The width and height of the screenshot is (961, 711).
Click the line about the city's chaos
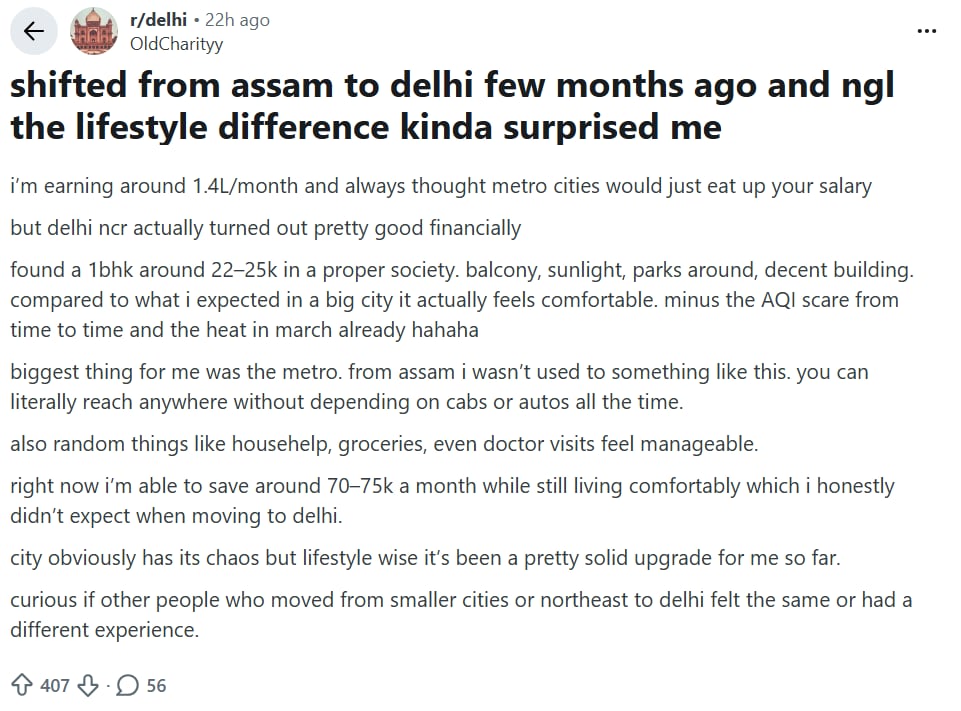coord(426,558)
